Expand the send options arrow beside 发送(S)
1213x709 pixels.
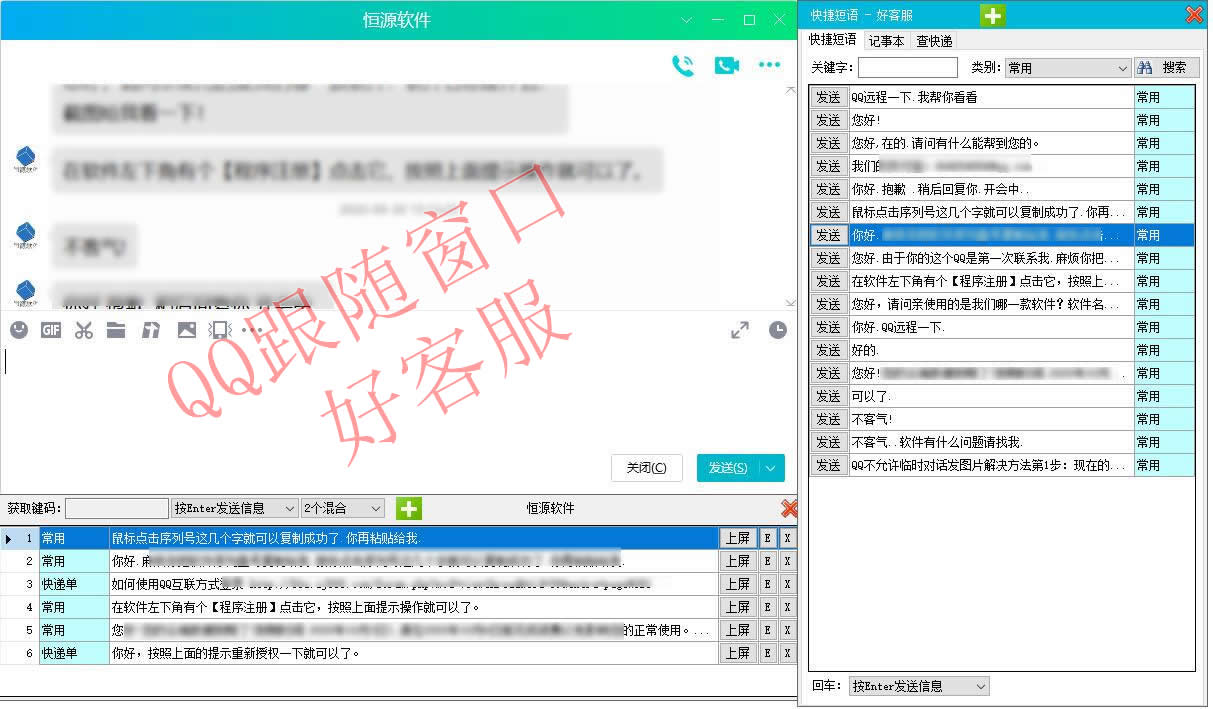[x=771, y=468]
